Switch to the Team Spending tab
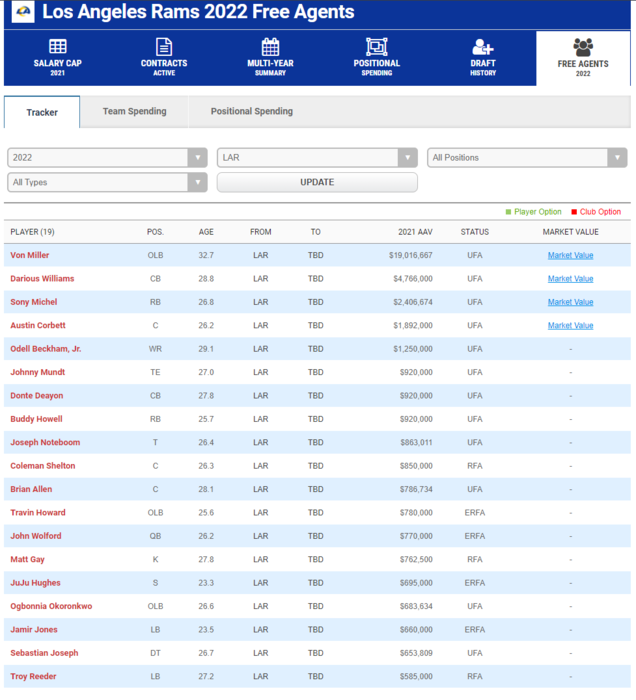 tap(134, 112)
